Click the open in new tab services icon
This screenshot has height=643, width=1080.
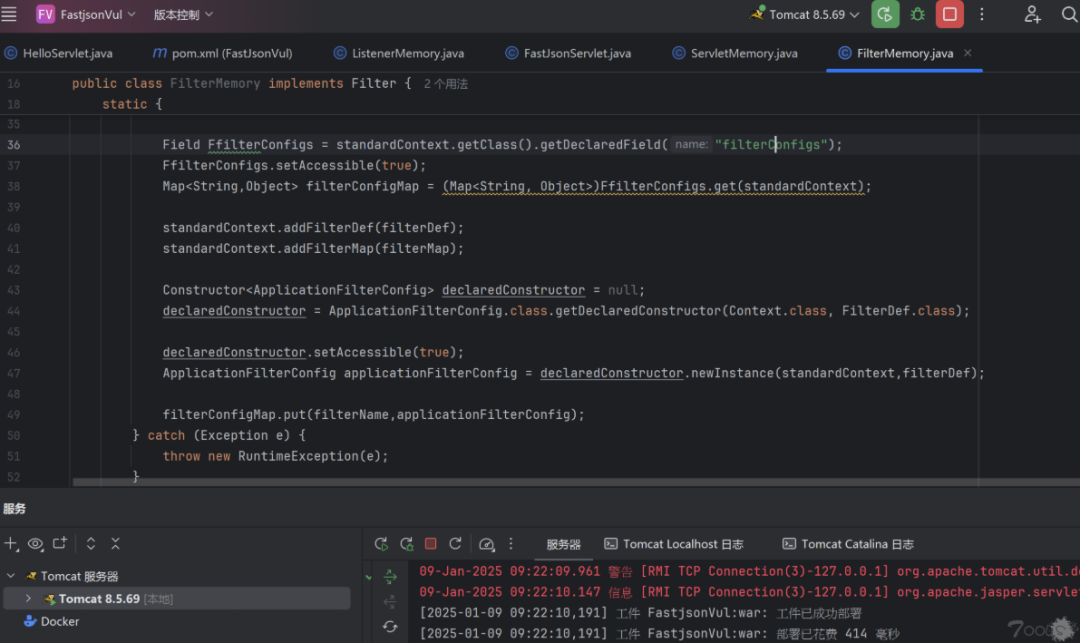[x=60, y=543]
